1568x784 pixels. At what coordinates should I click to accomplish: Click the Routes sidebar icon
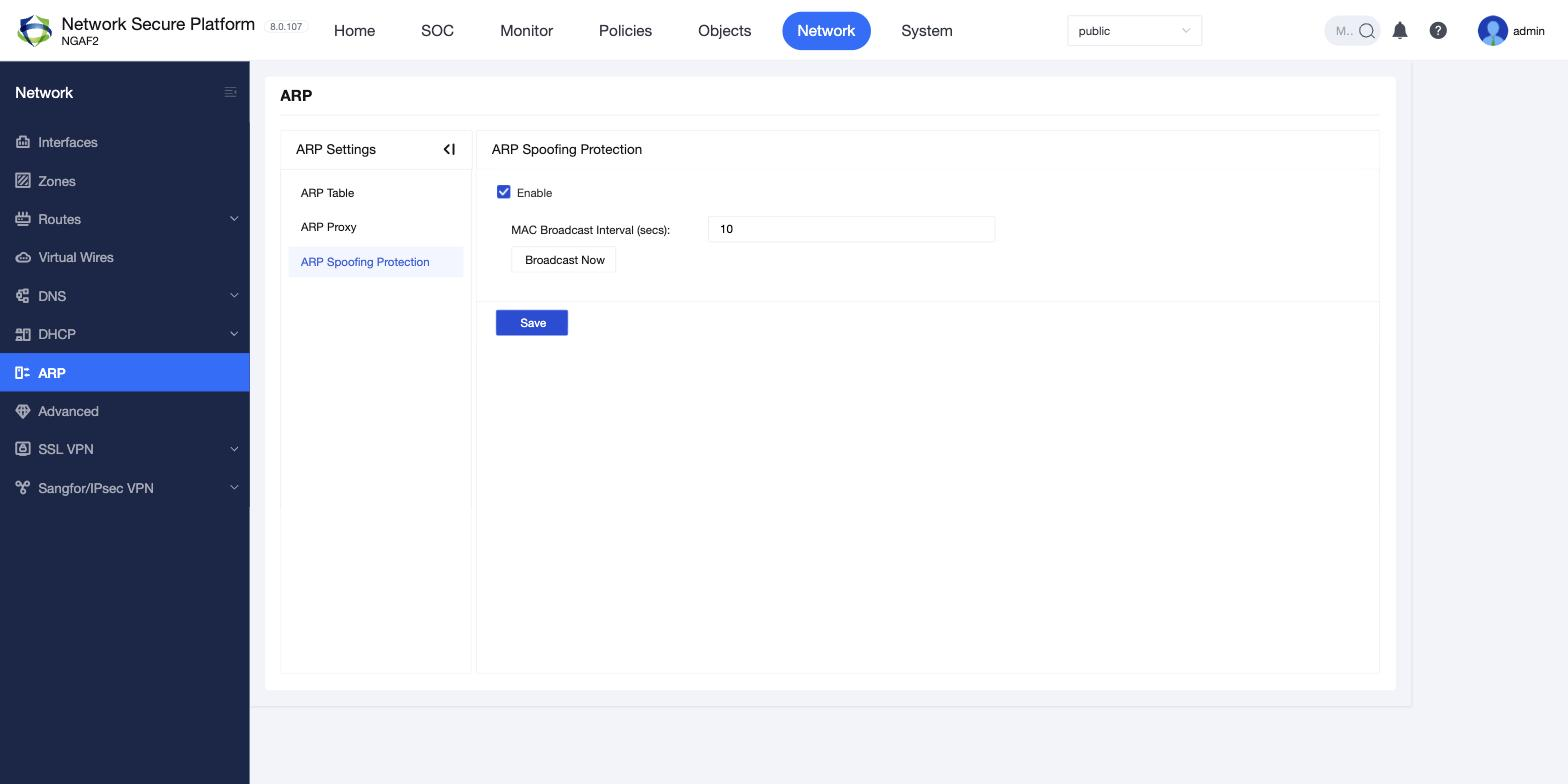pos(23,219)
